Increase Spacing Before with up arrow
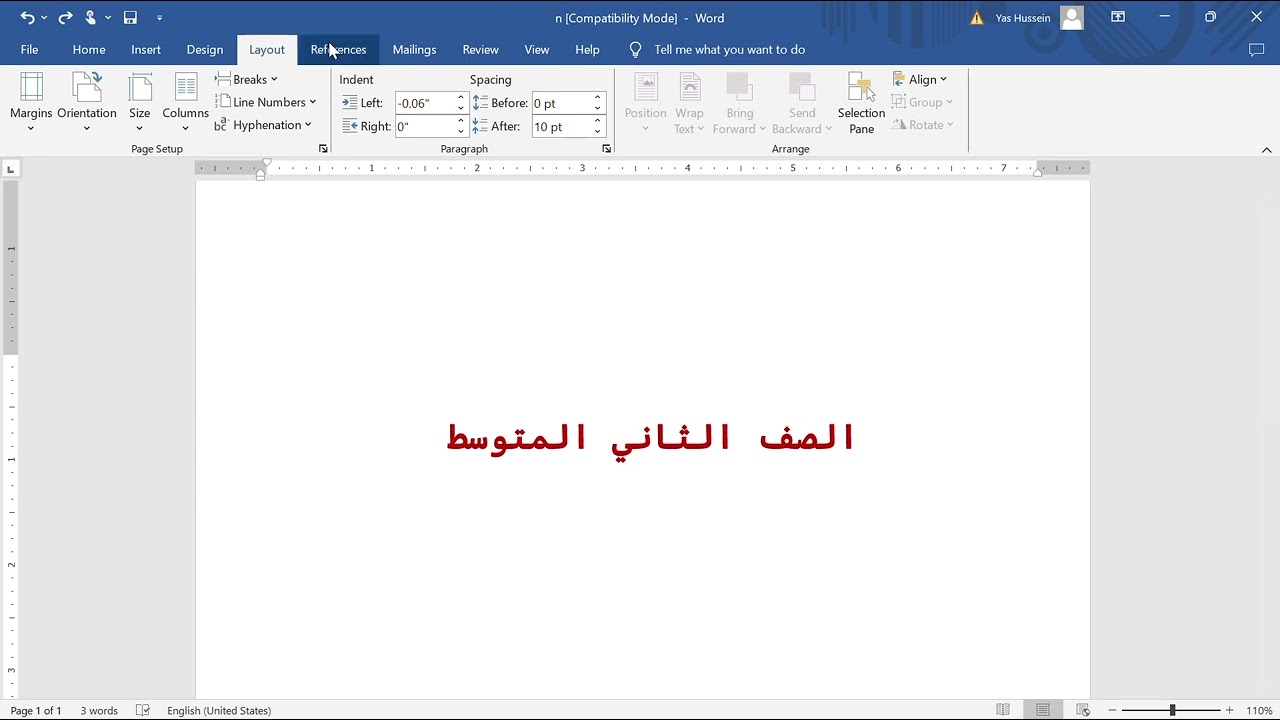1280x720 pixels. [597, 98]
